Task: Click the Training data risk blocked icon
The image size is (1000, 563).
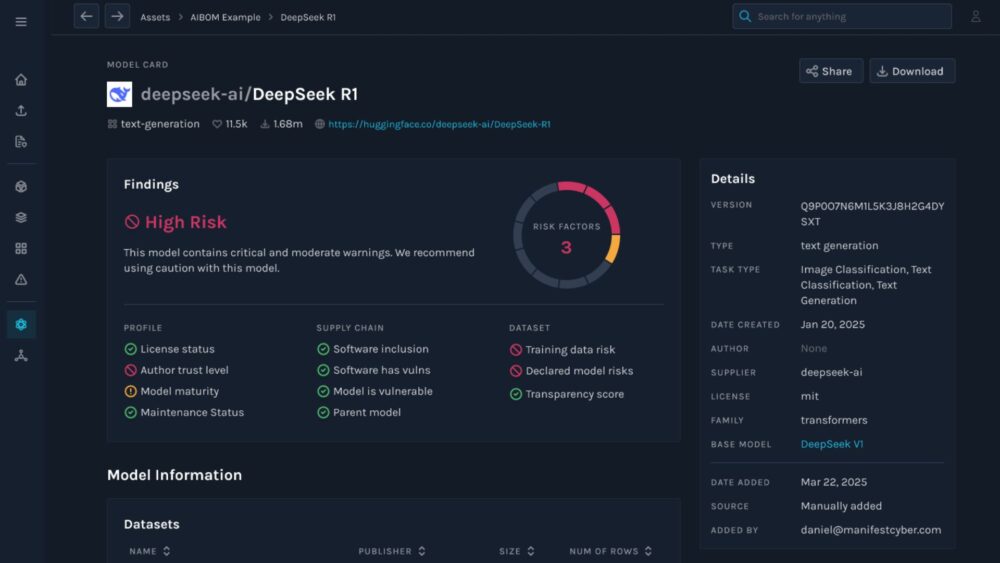Action: pyautogui.click(x=516, y=349)
